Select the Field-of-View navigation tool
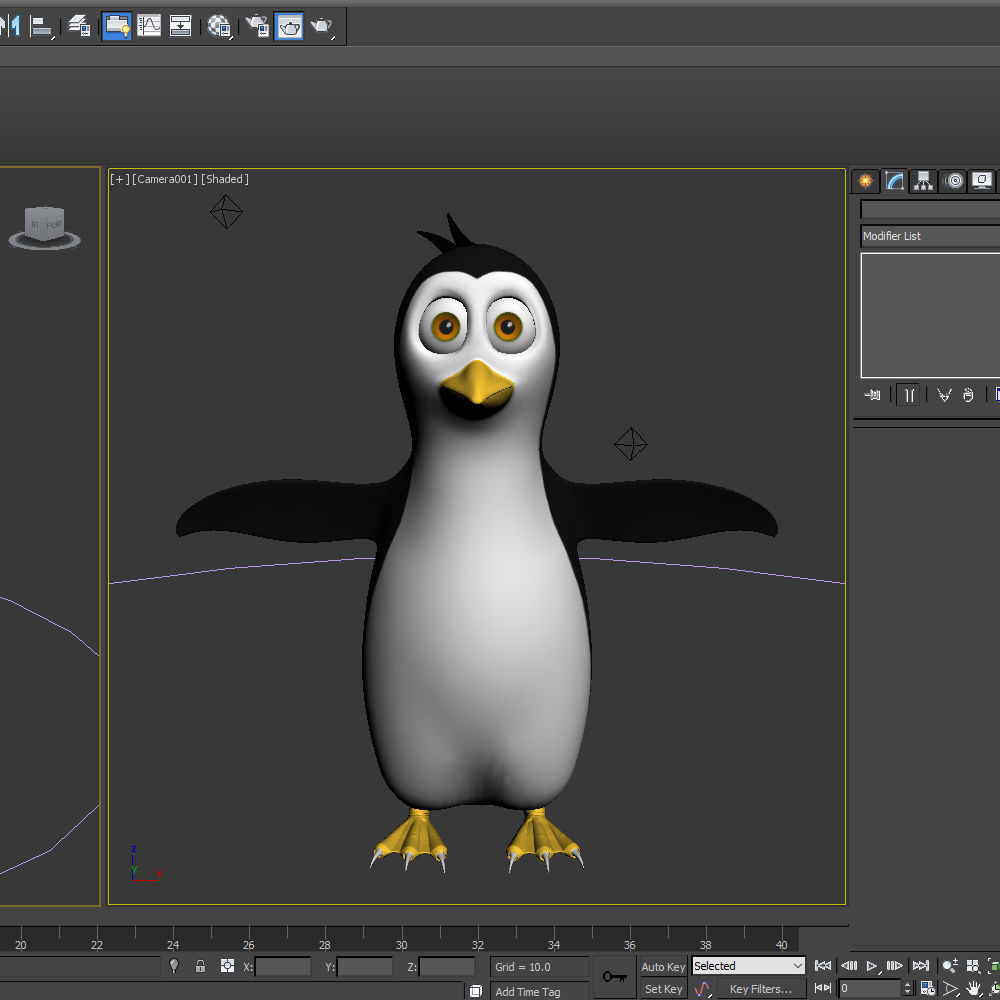The height and width of the screenshot is (1000, 1000). (951, 989)
